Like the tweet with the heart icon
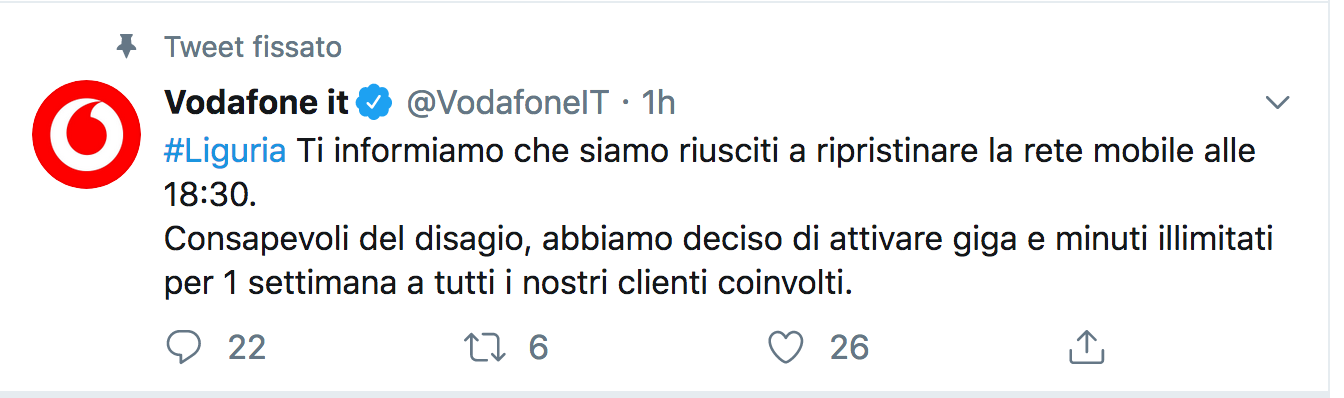The image size is (1344, 398). [786, 347]
